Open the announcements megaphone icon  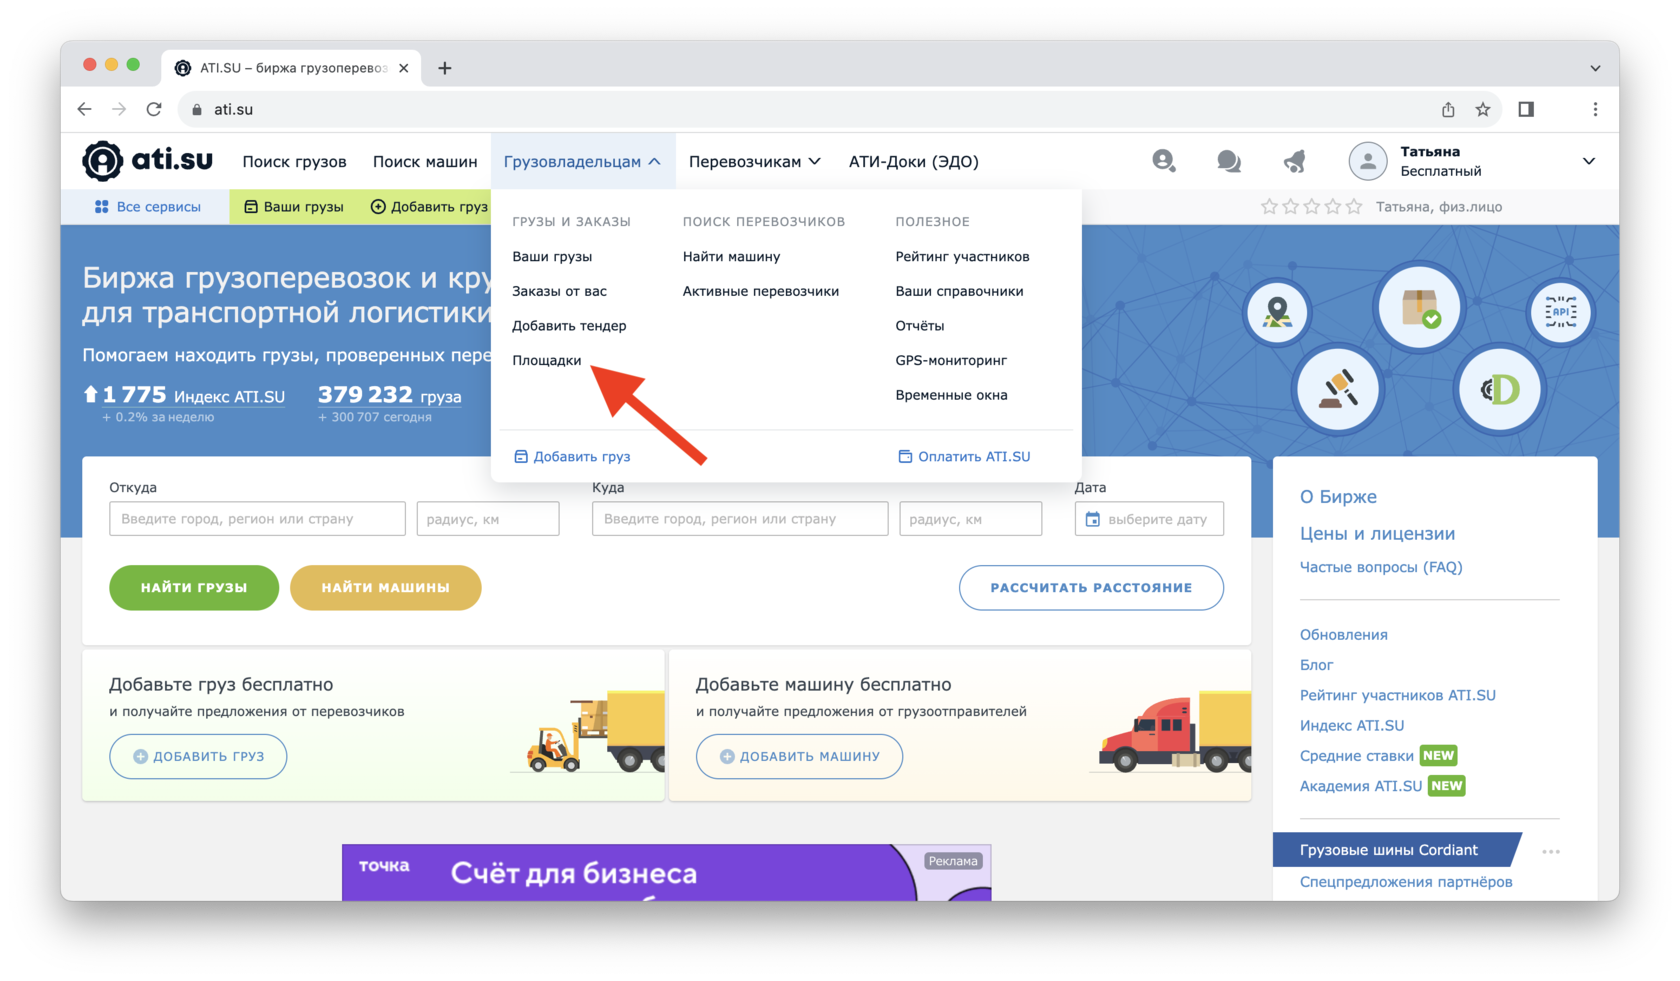pyautogui.click(x=1295, y=161)
